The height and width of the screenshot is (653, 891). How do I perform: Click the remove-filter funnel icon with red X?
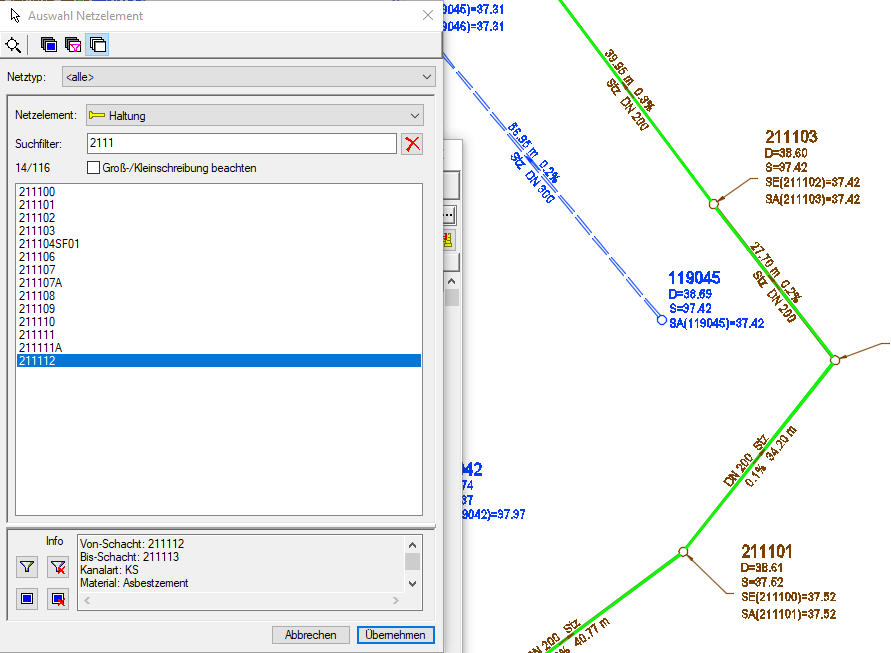pyautogui.click(x=58, y=568)
